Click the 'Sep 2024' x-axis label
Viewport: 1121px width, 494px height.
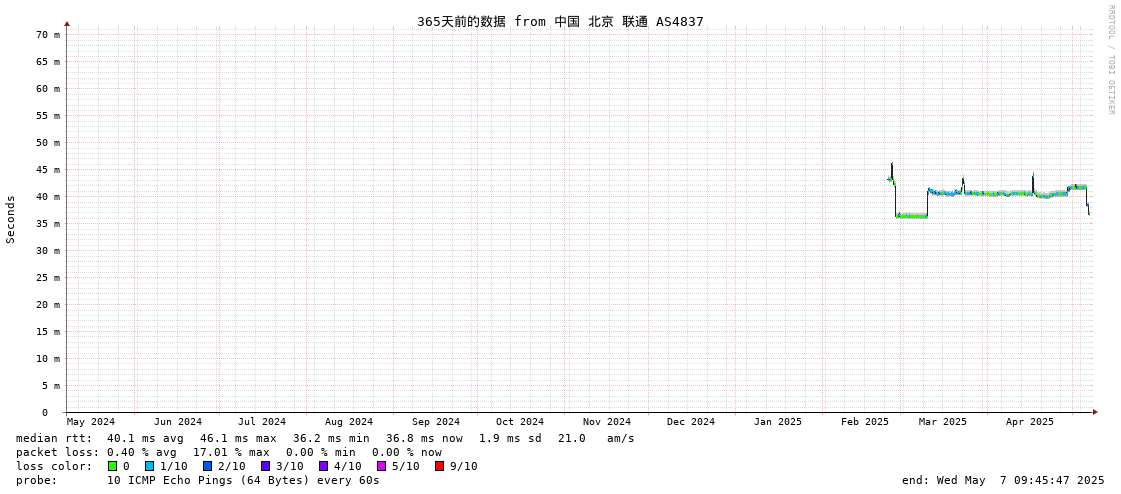[436, 422]
